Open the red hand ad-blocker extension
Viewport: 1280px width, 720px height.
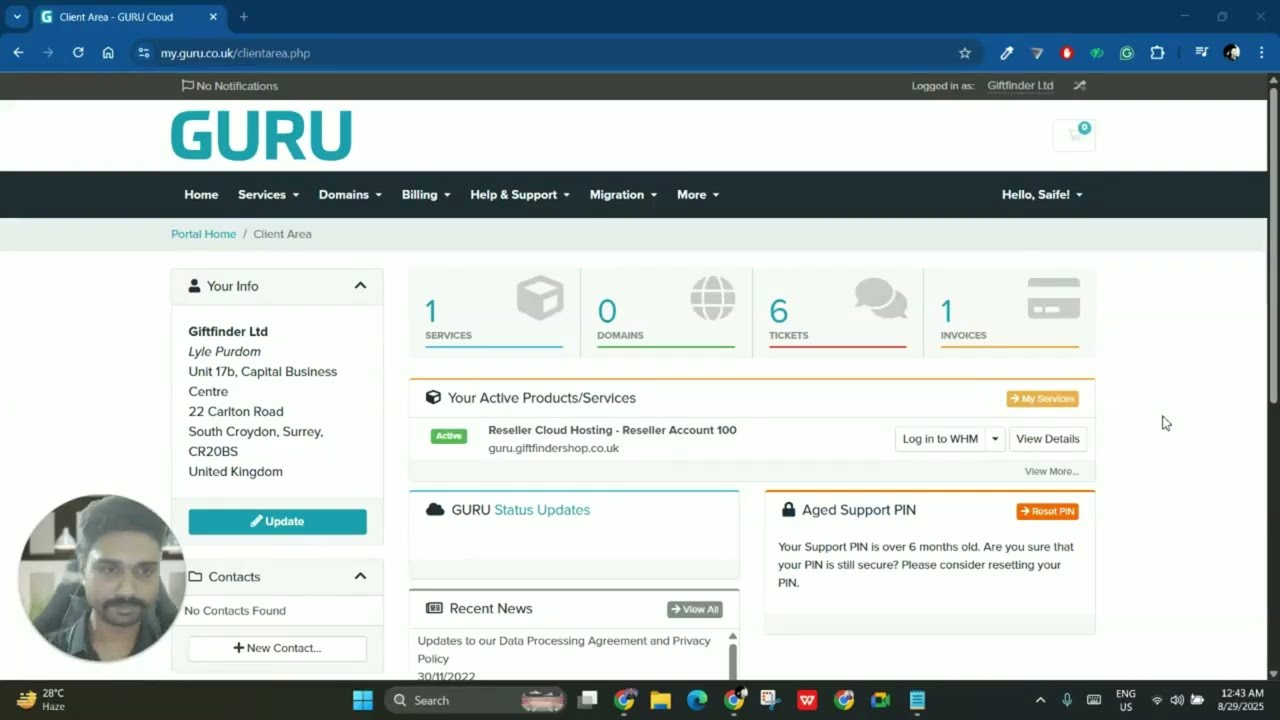click(1067, 53)
